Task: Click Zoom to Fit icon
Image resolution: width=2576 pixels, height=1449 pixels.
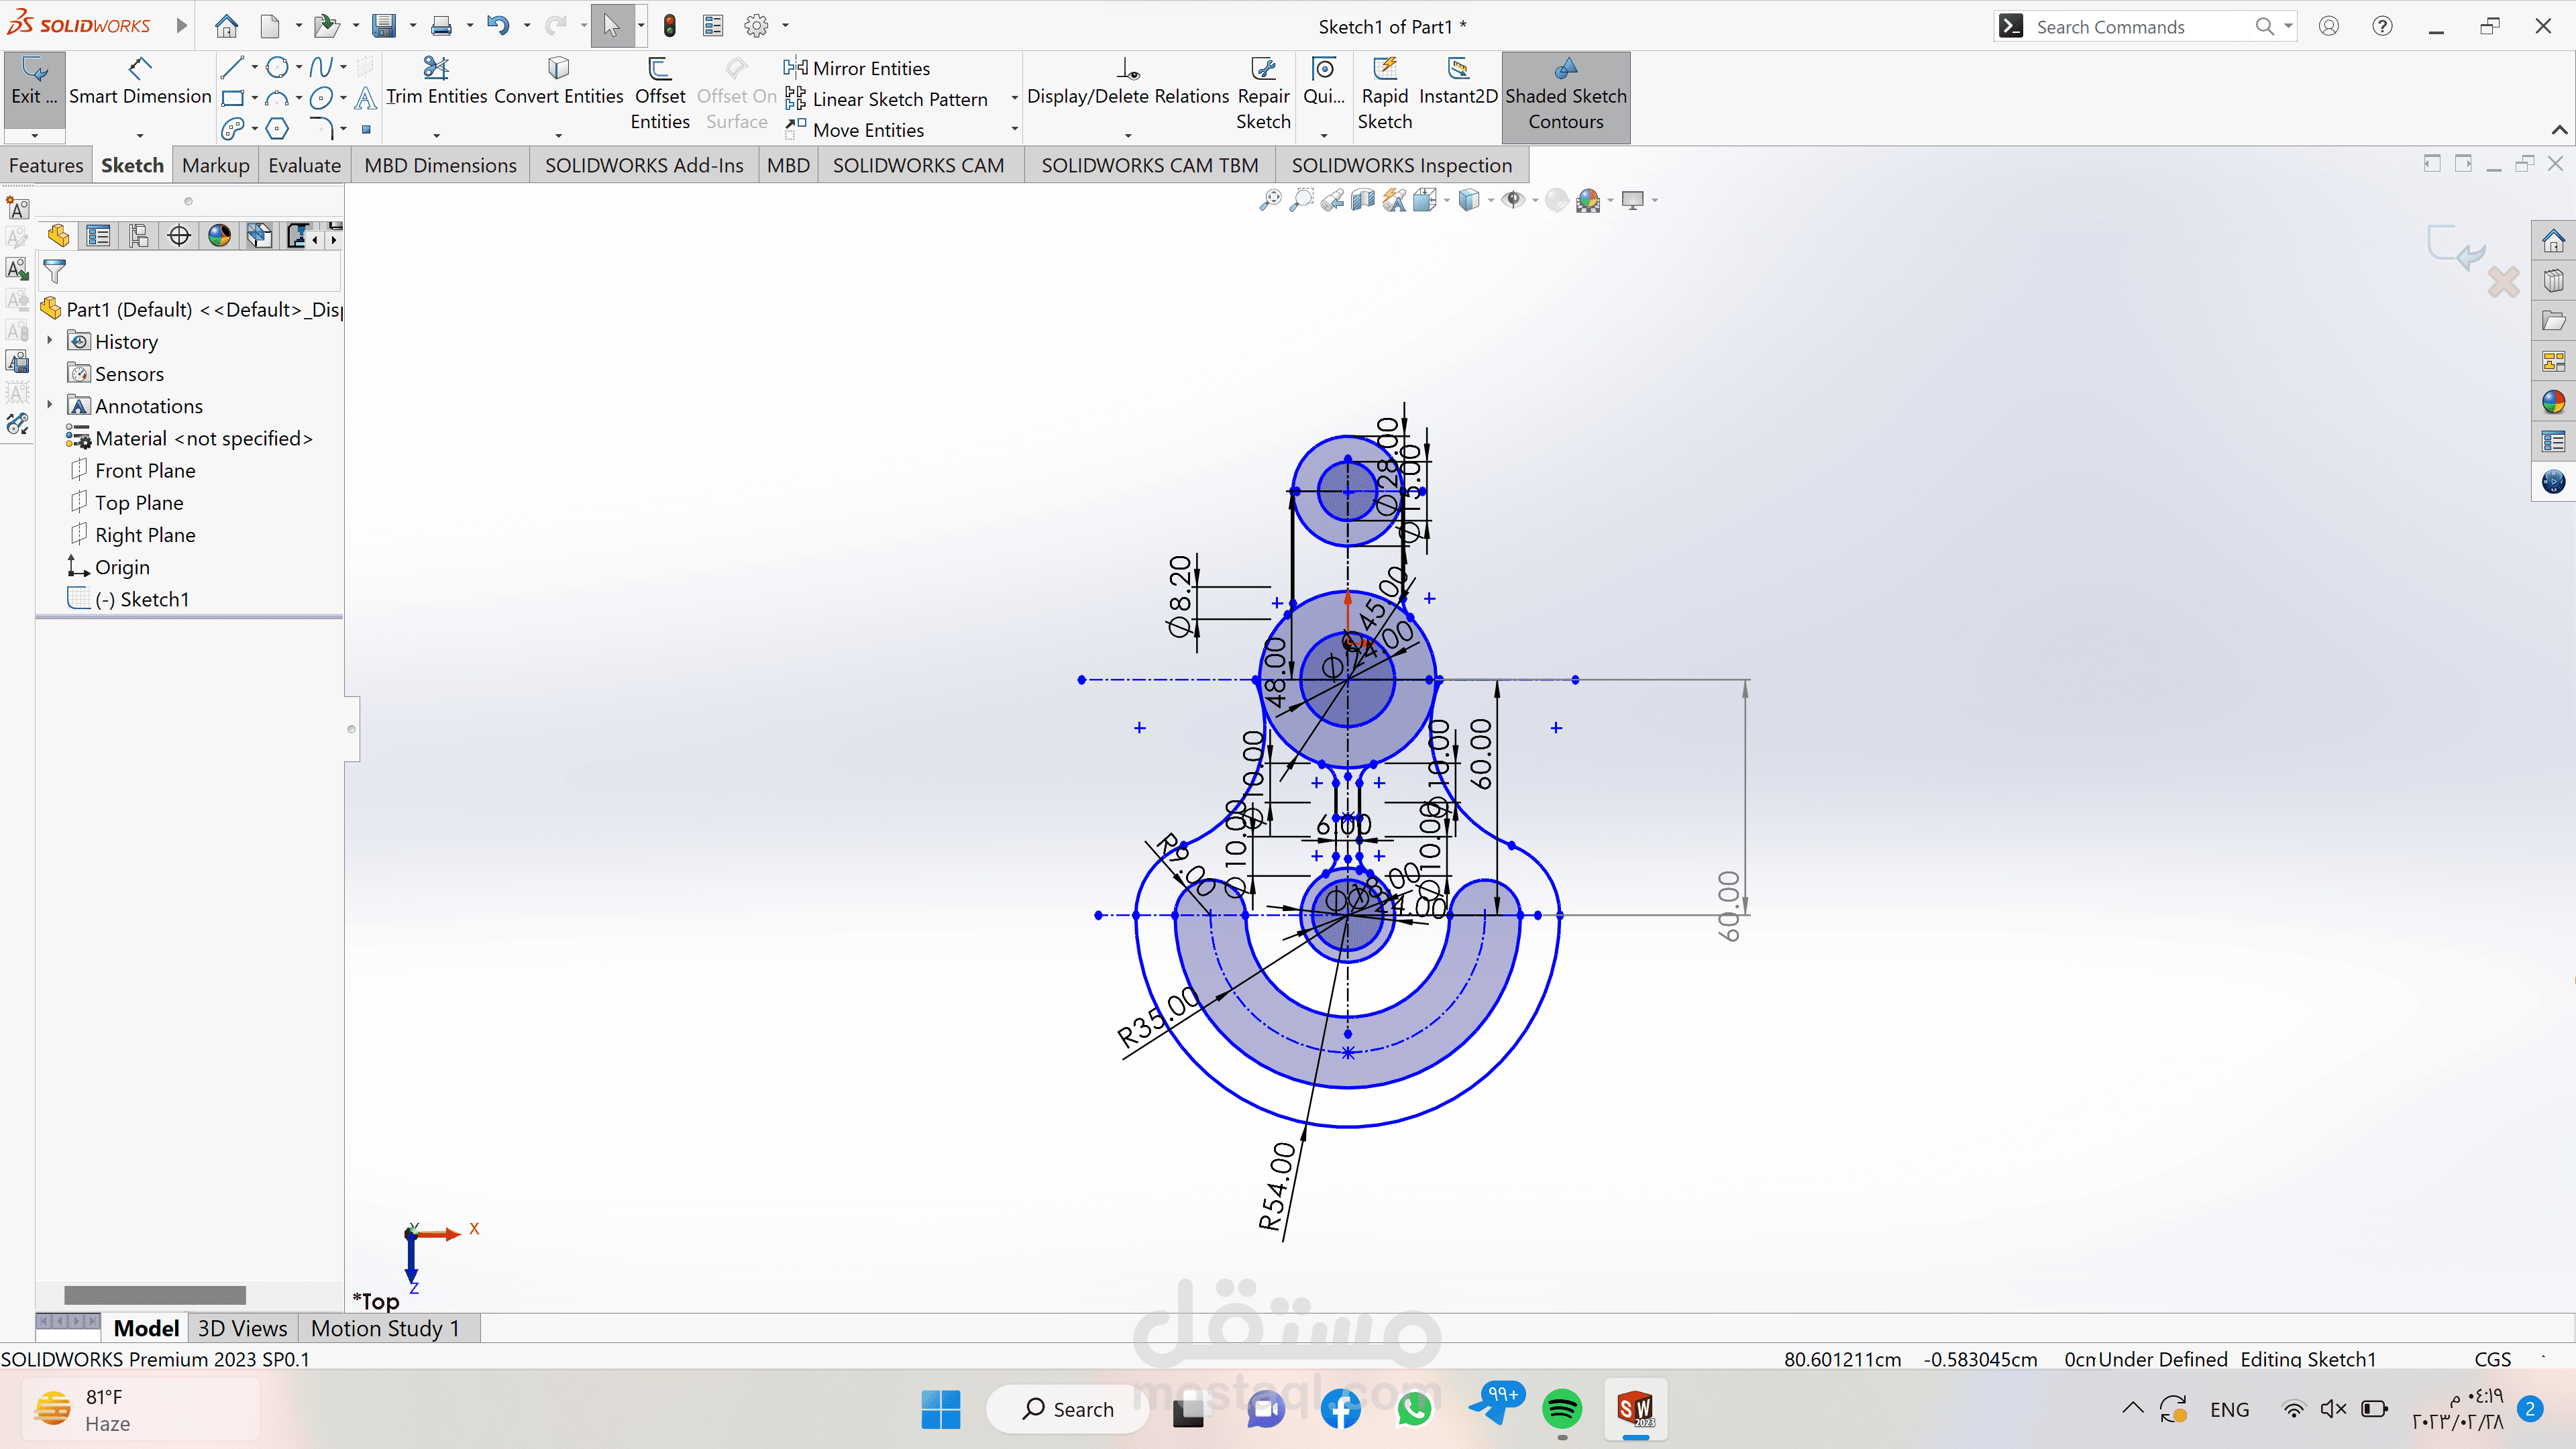Action: pos(1270,200)
